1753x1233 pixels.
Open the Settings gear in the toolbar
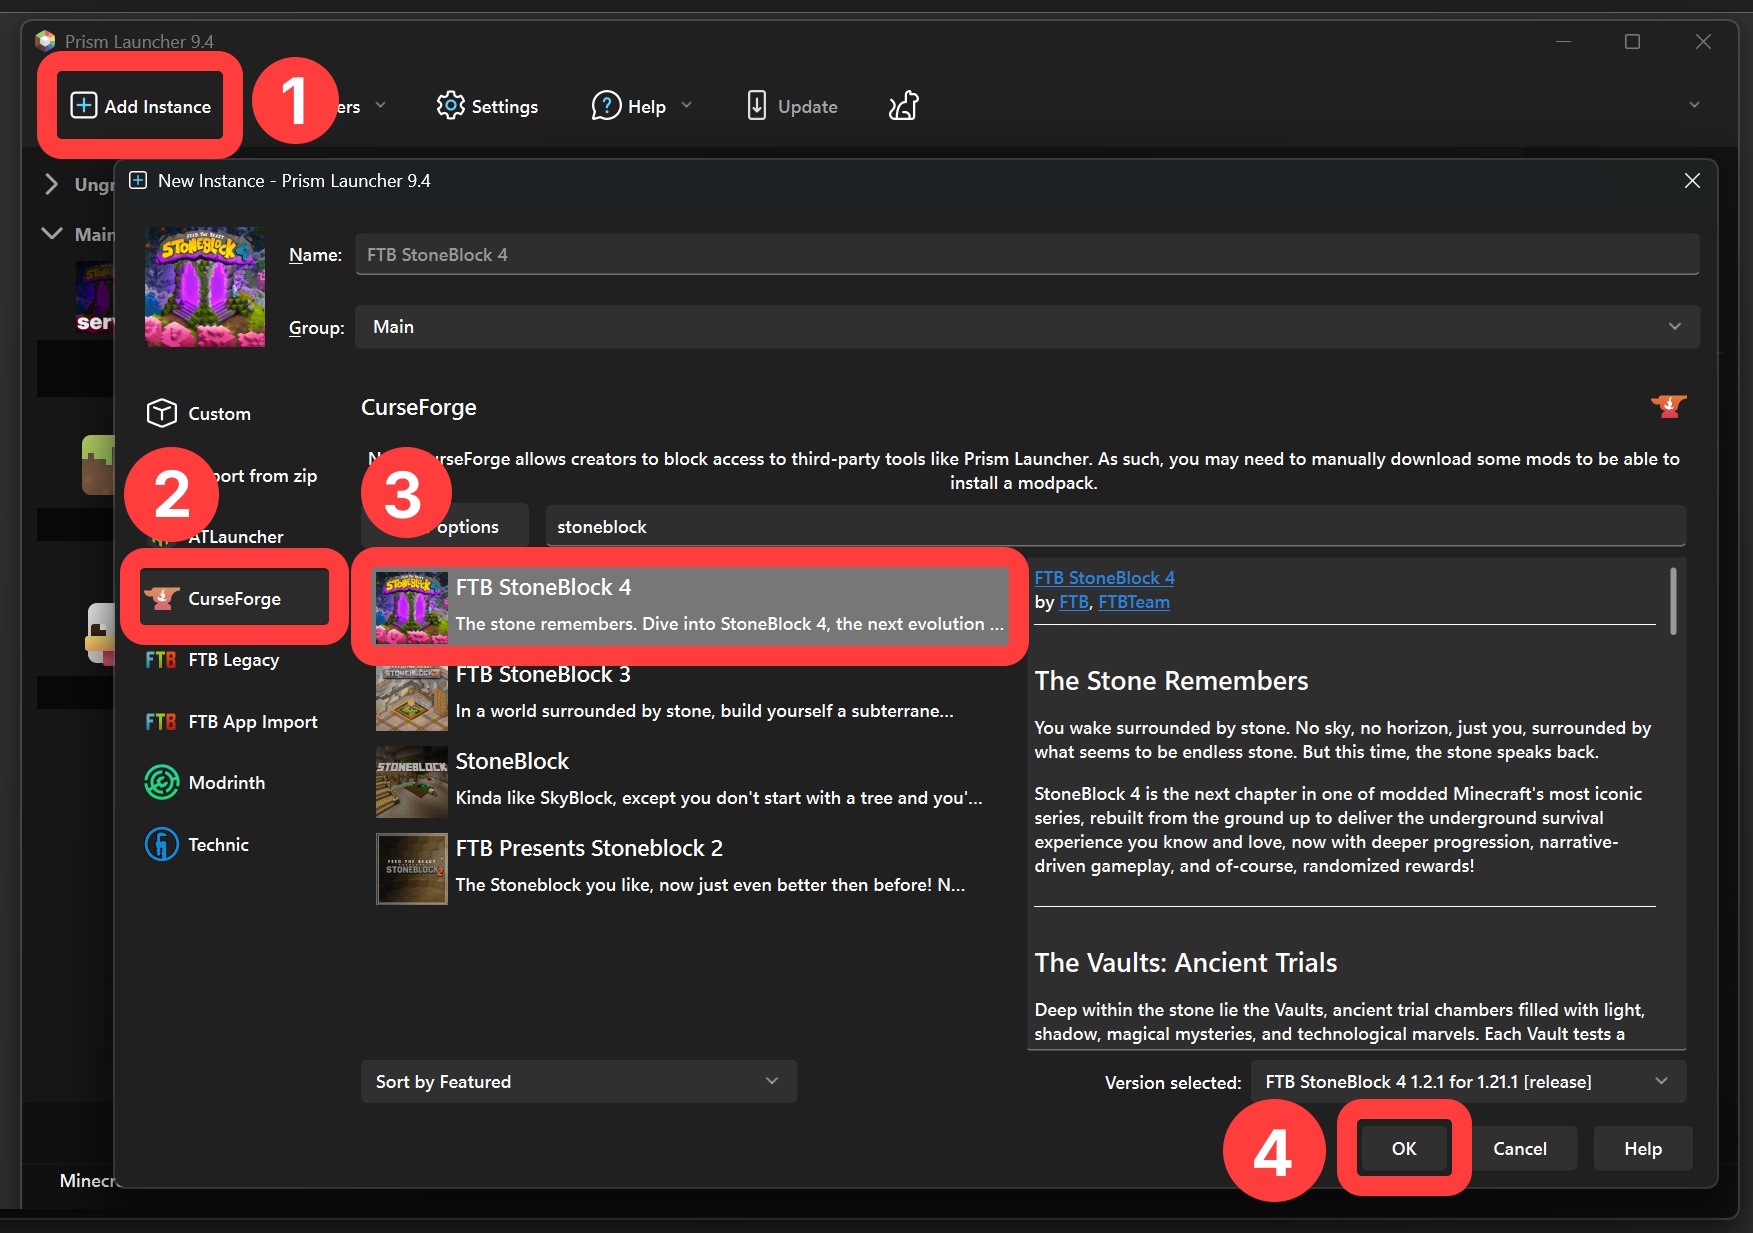[451, 106]
